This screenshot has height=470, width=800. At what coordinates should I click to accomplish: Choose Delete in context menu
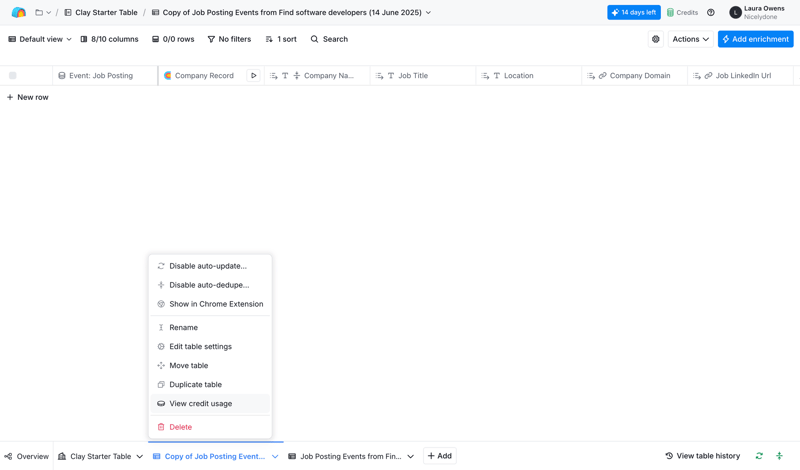[210, 427]
